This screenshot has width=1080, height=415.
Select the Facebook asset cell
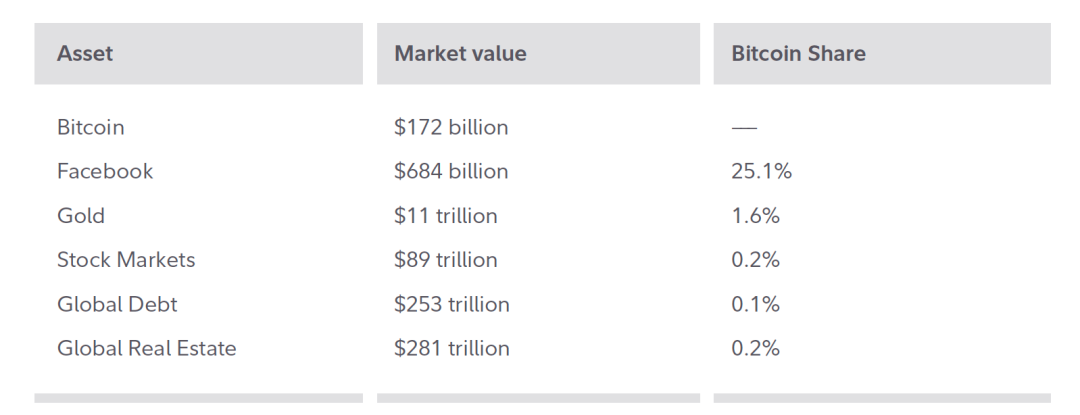coord(105,172)
